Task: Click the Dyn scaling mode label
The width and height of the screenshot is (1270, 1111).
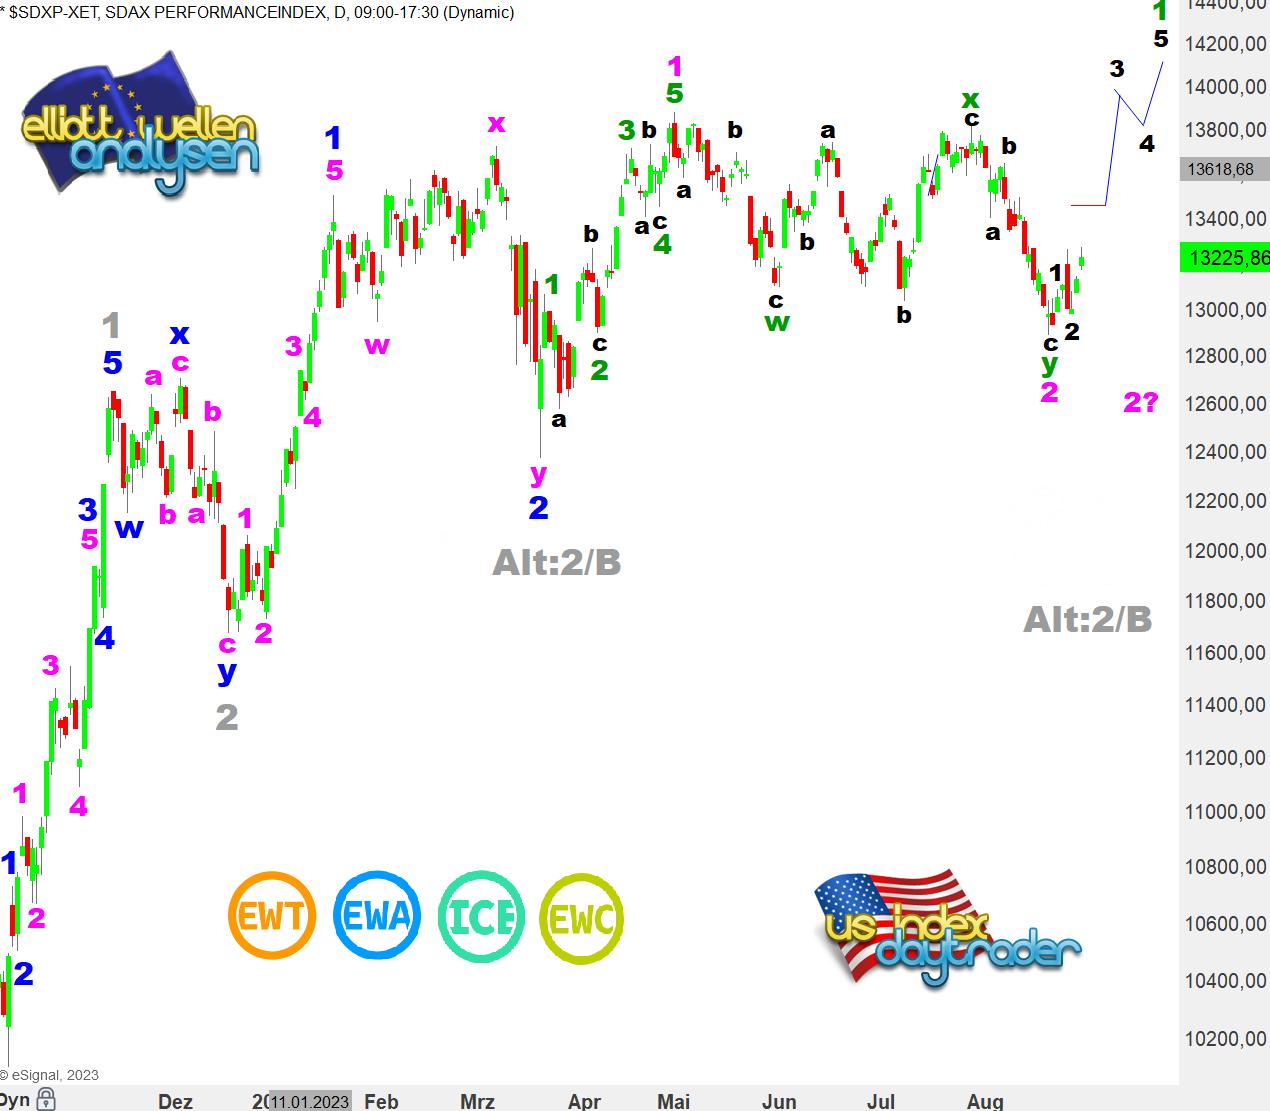Action: click(15, 1100)
